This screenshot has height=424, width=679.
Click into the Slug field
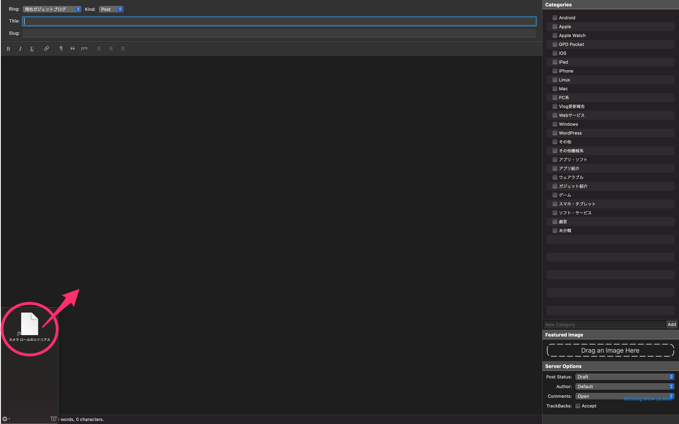point(280,33)
